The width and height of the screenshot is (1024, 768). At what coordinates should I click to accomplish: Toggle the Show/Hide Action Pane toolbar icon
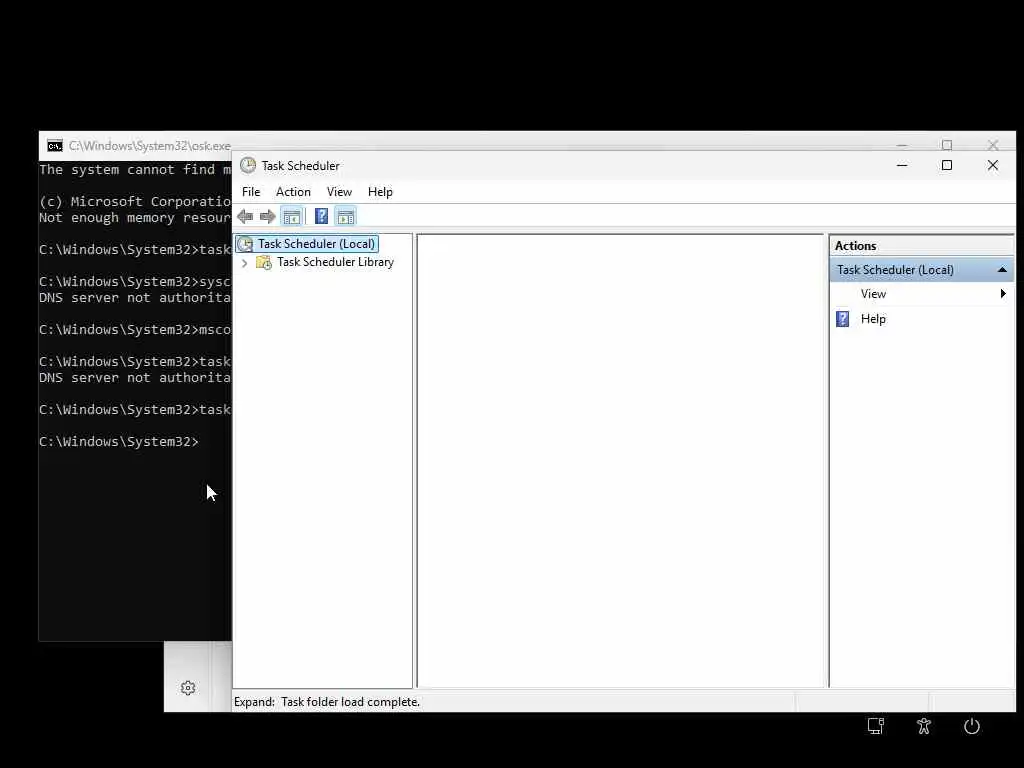click(345, 217)
